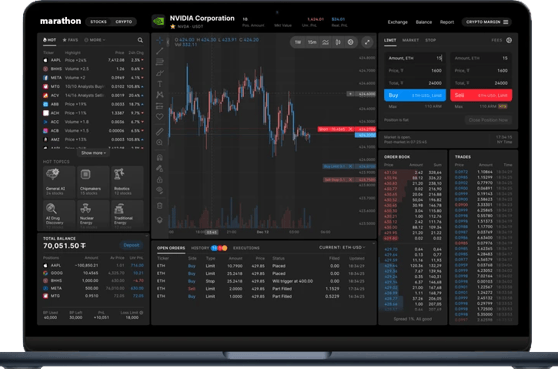Switch to the HOT watchlist tab

tap(49, 40)
